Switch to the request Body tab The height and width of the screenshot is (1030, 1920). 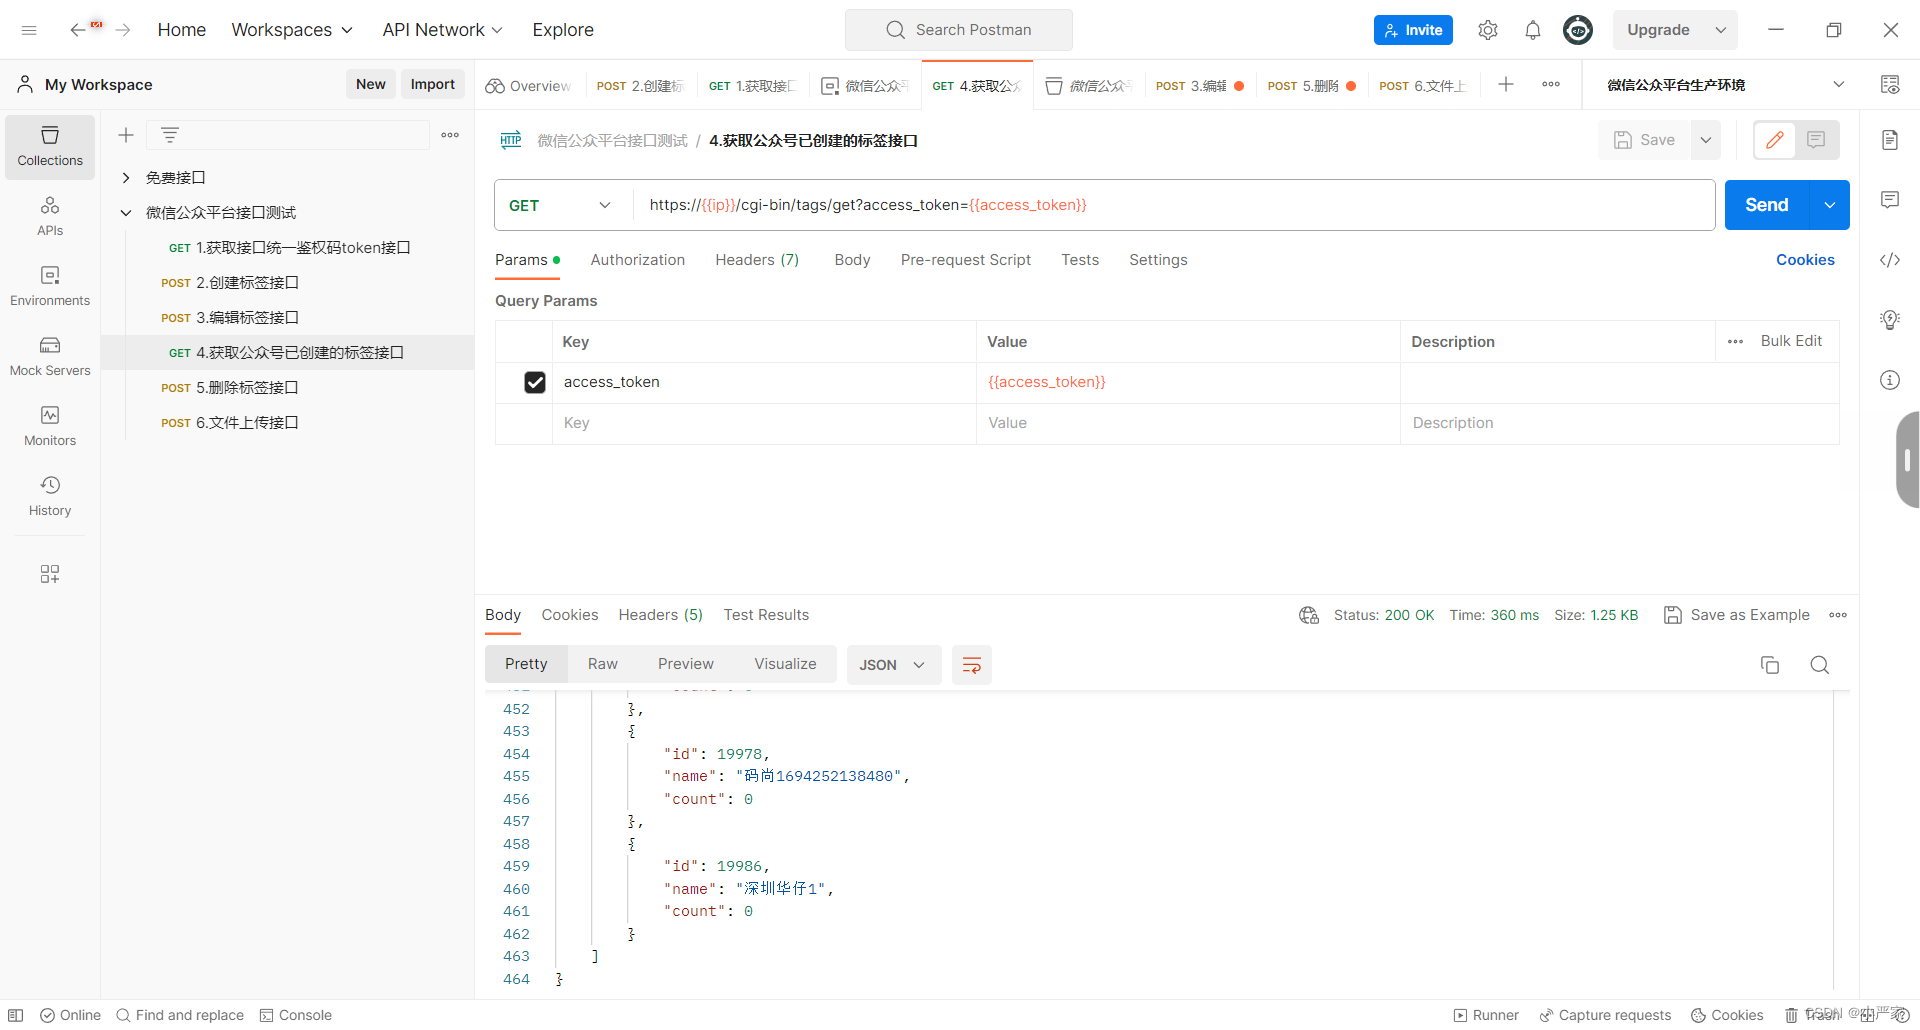pos(852,260)
